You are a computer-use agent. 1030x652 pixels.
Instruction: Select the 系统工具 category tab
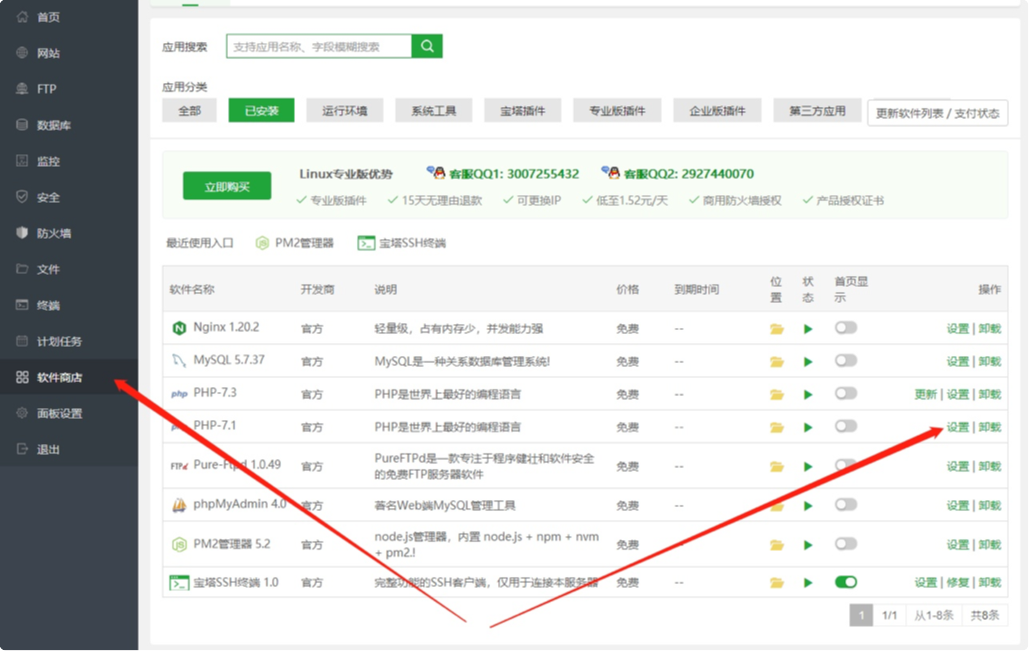click(x=434, y=110)
